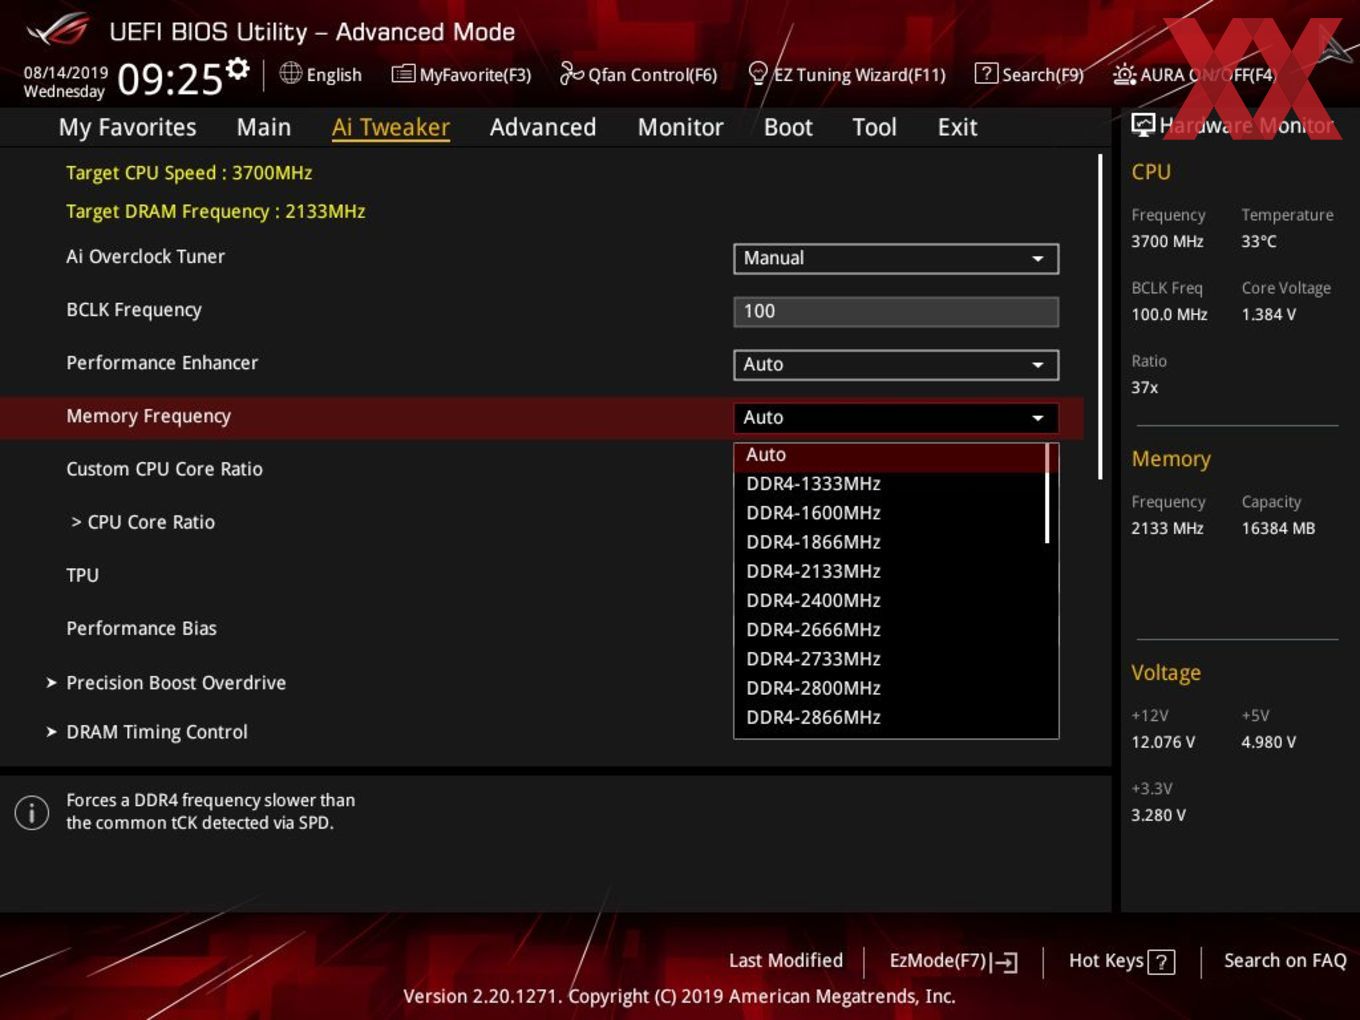Click the Custom CPU Core Ratio row

[x=164, y=469]
